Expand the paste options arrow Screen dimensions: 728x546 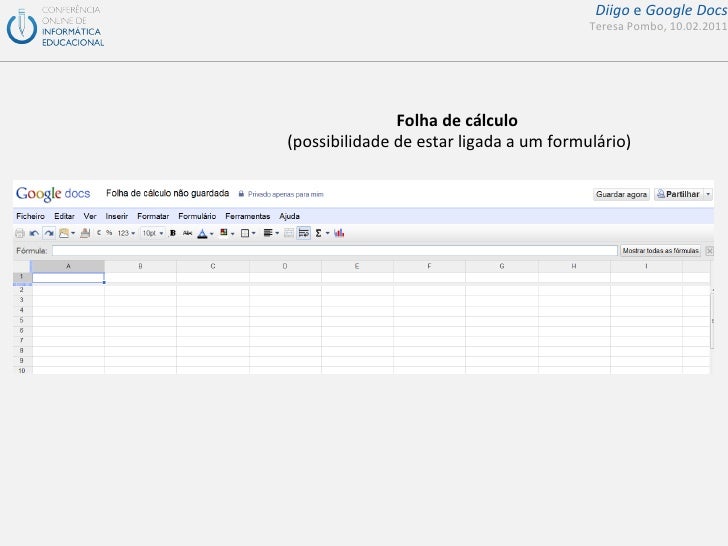click(x=73, y=234)
